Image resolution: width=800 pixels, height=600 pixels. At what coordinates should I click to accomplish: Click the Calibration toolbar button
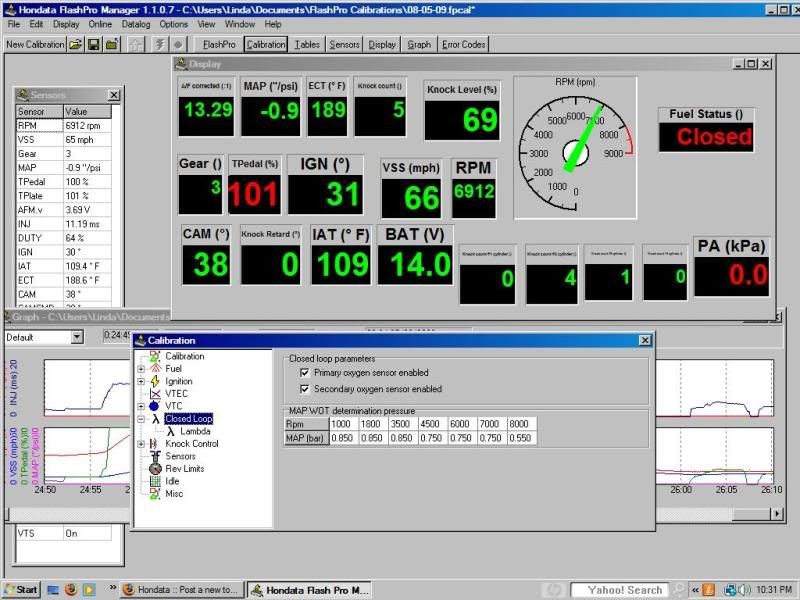[x=266, y=44]
